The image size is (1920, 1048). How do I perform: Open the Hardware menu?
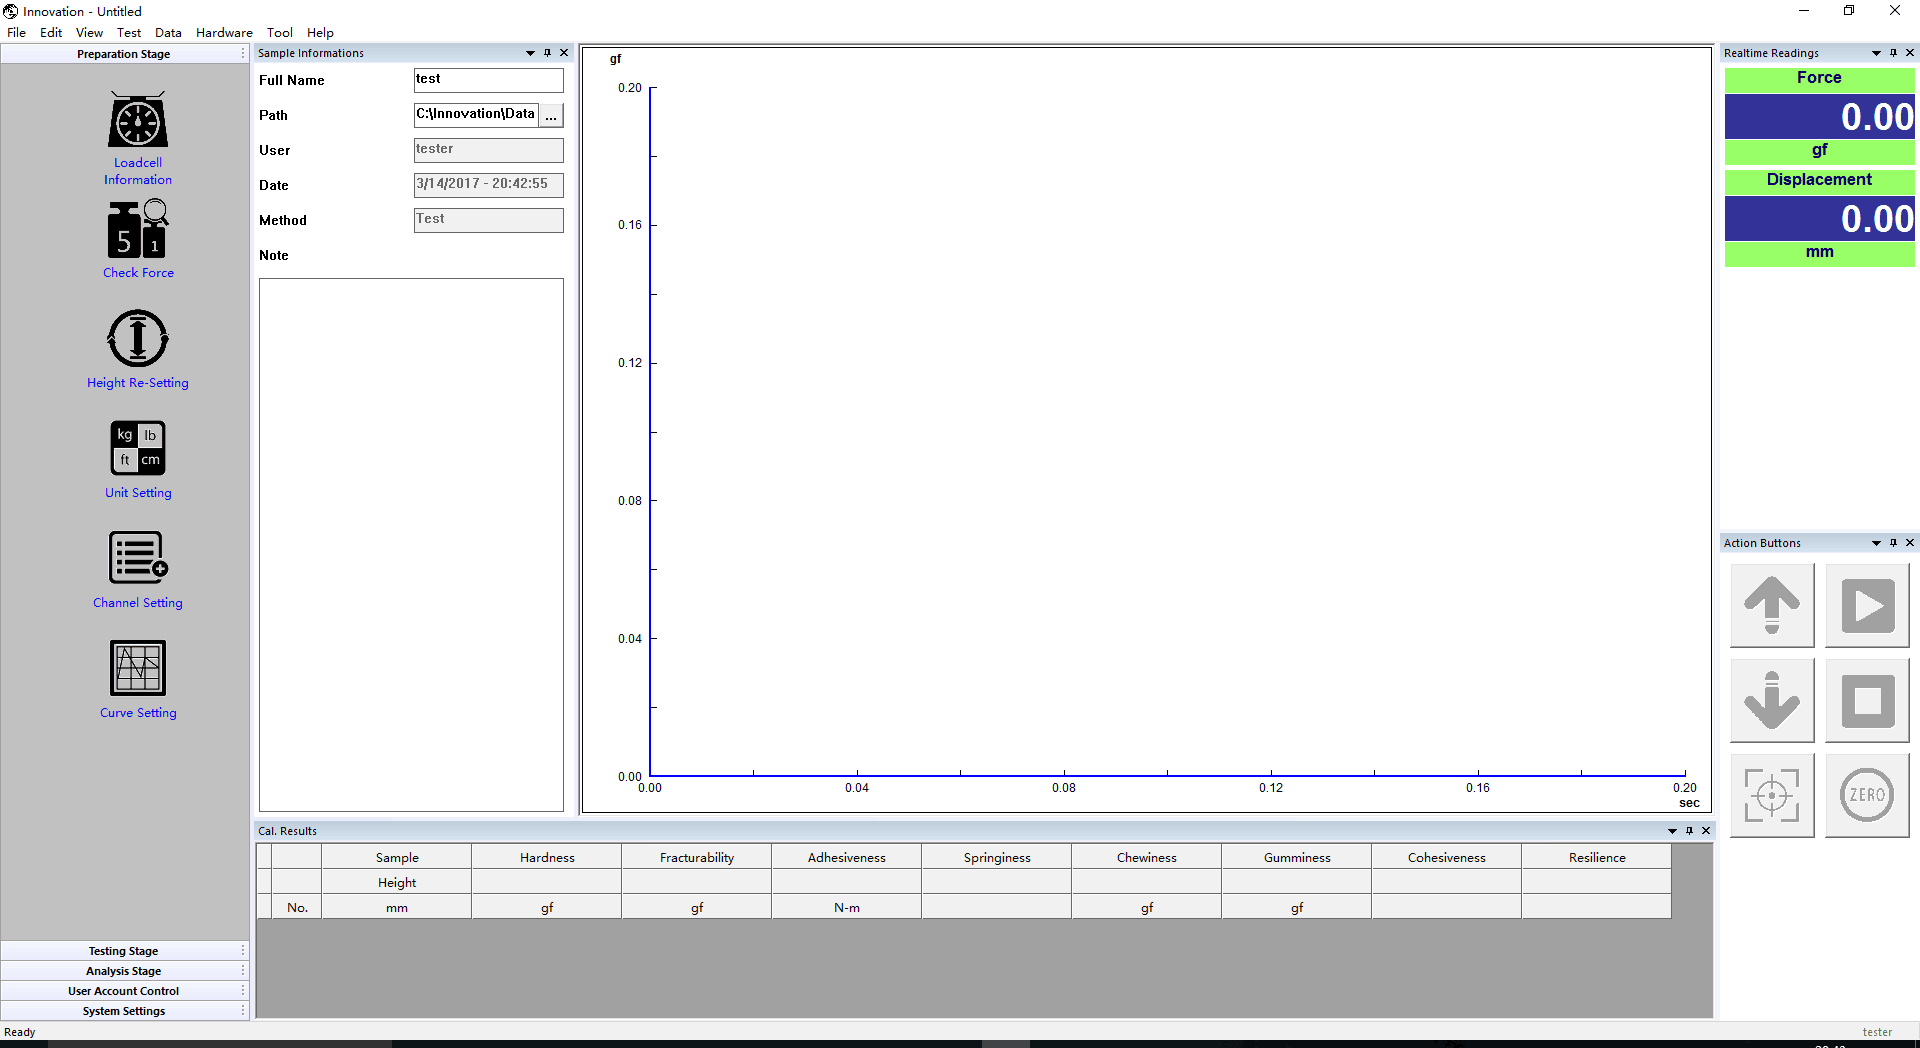(224, 33)
